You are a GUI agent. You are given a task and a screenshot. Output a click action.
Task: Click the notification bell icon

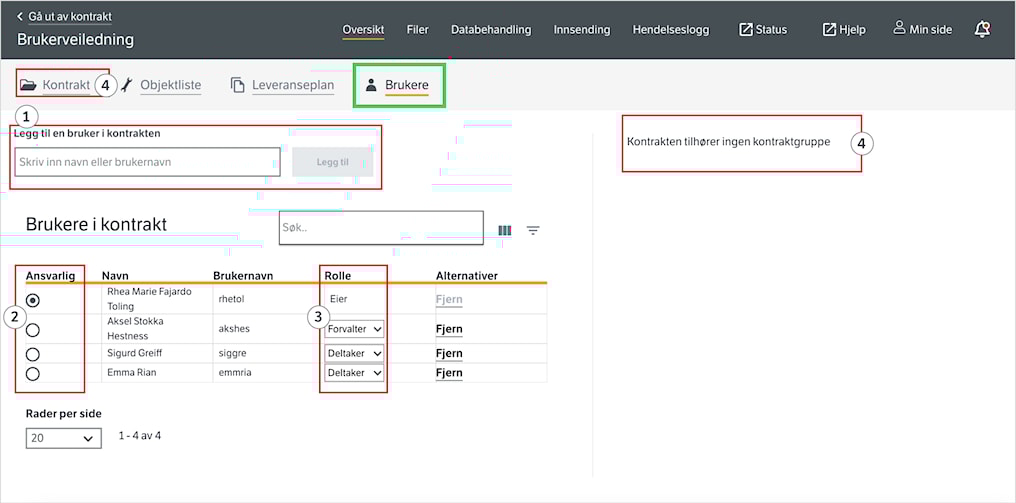click(x=982, y=29)
